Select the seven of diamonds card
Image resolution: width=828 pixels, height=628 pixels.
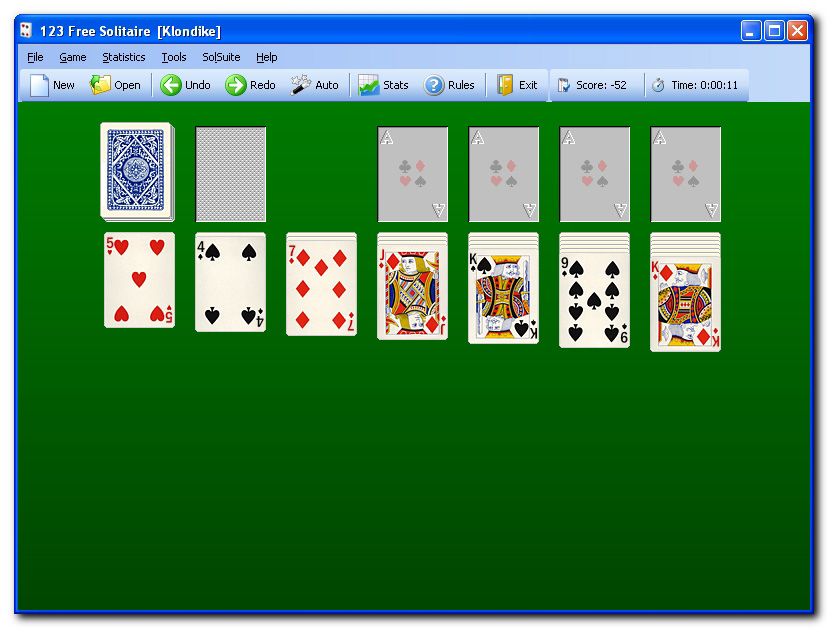[321, 287]
